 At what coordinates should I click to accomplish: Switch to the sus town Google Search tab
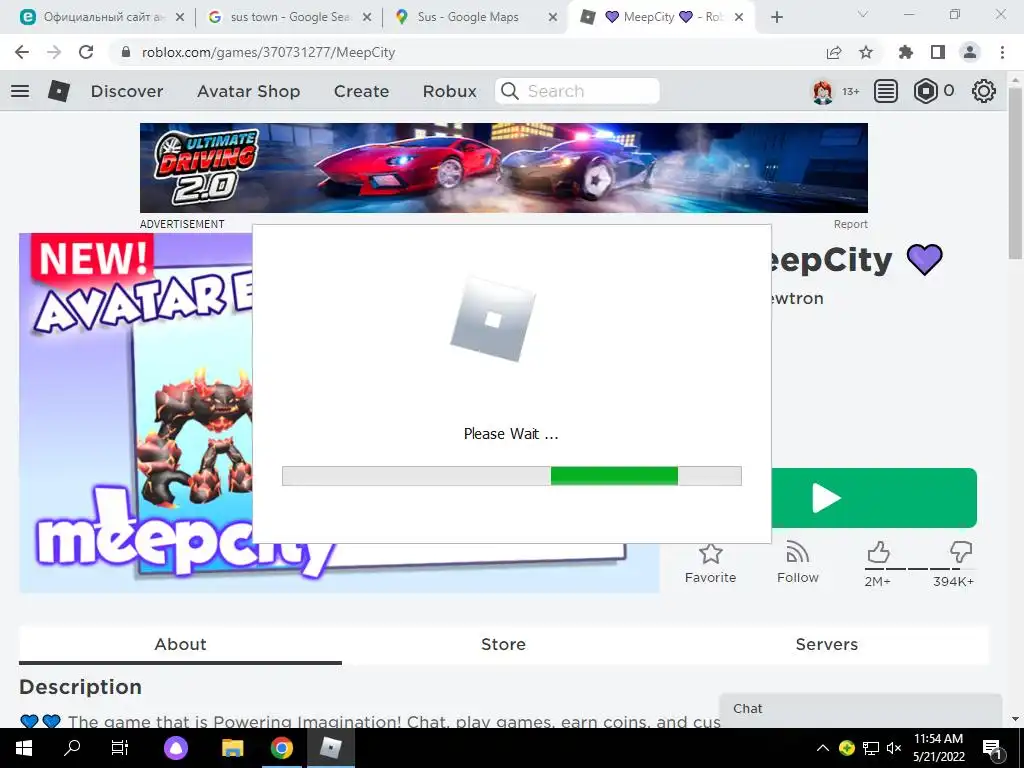pos(289,17)
